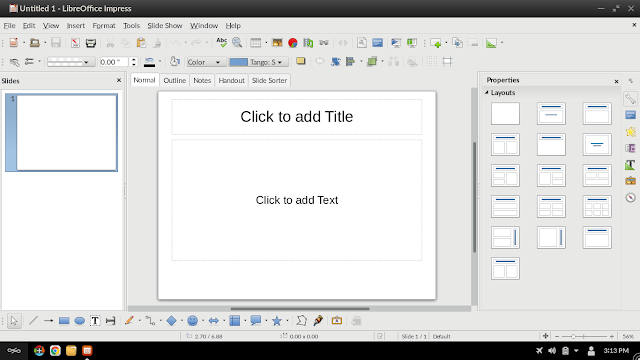
Task: Open the Slide Show menu
Action: pyautogui.click(x=164, y=25)
